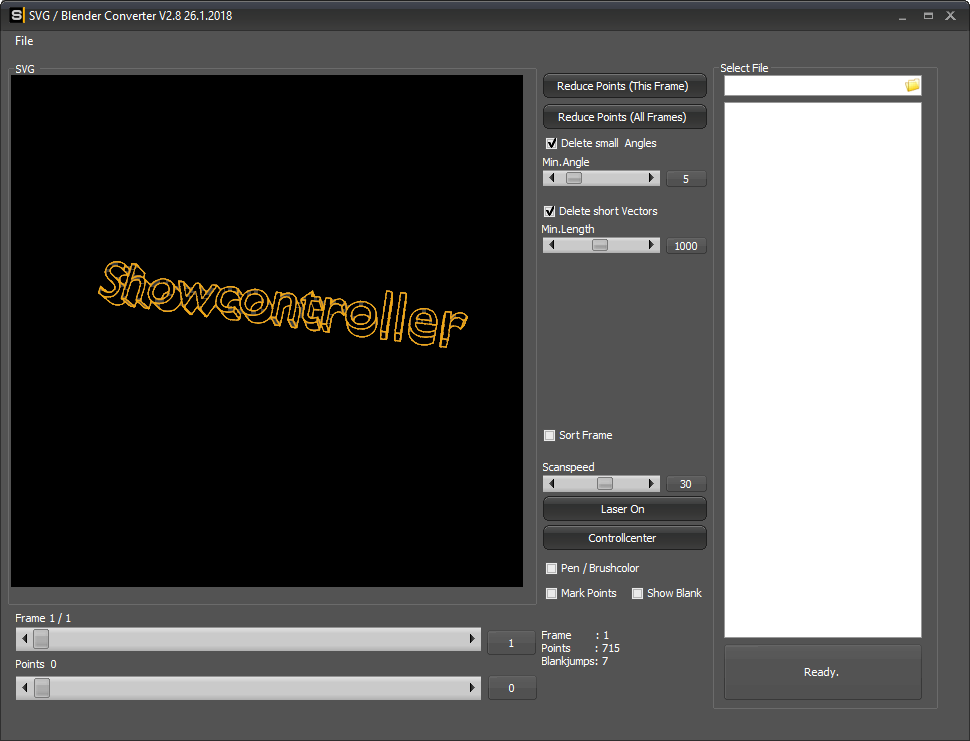Check the Pen / Brushcolor option
The image size is (970, 741).
[x=551, y=569]
